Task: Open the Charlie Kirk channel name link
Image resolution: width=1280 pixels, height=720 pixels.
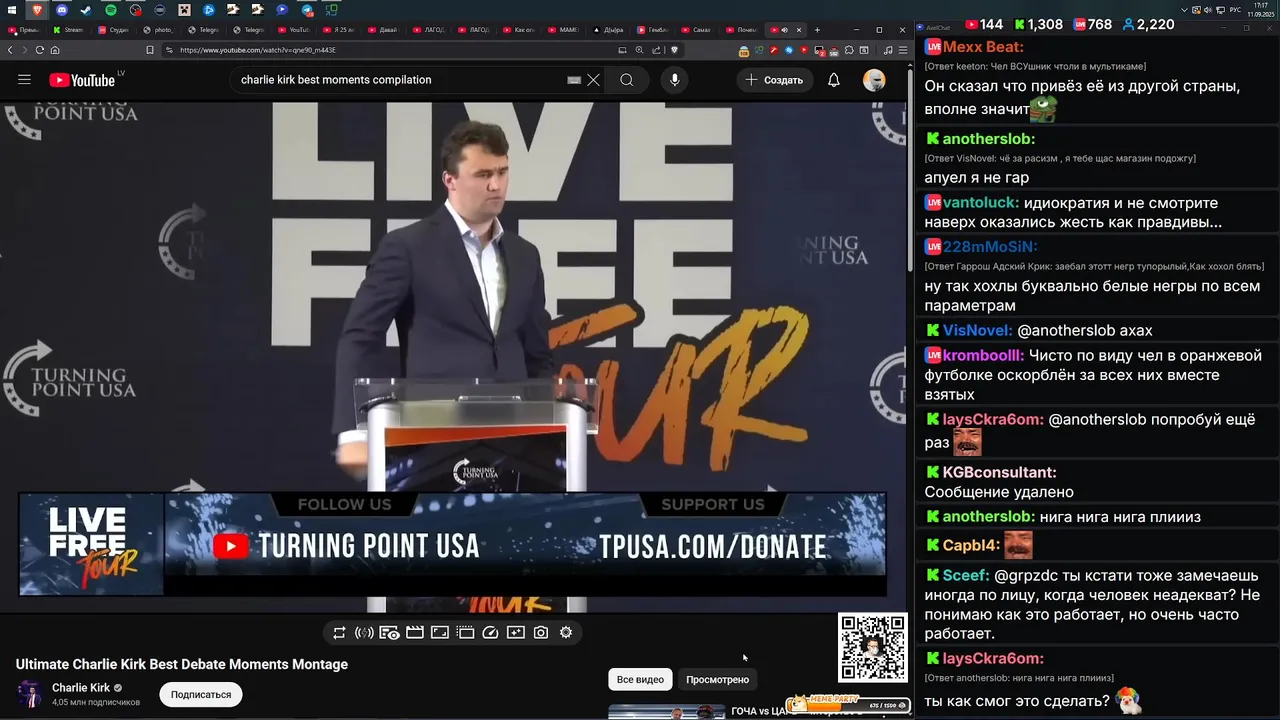Action: pos(81,688)
